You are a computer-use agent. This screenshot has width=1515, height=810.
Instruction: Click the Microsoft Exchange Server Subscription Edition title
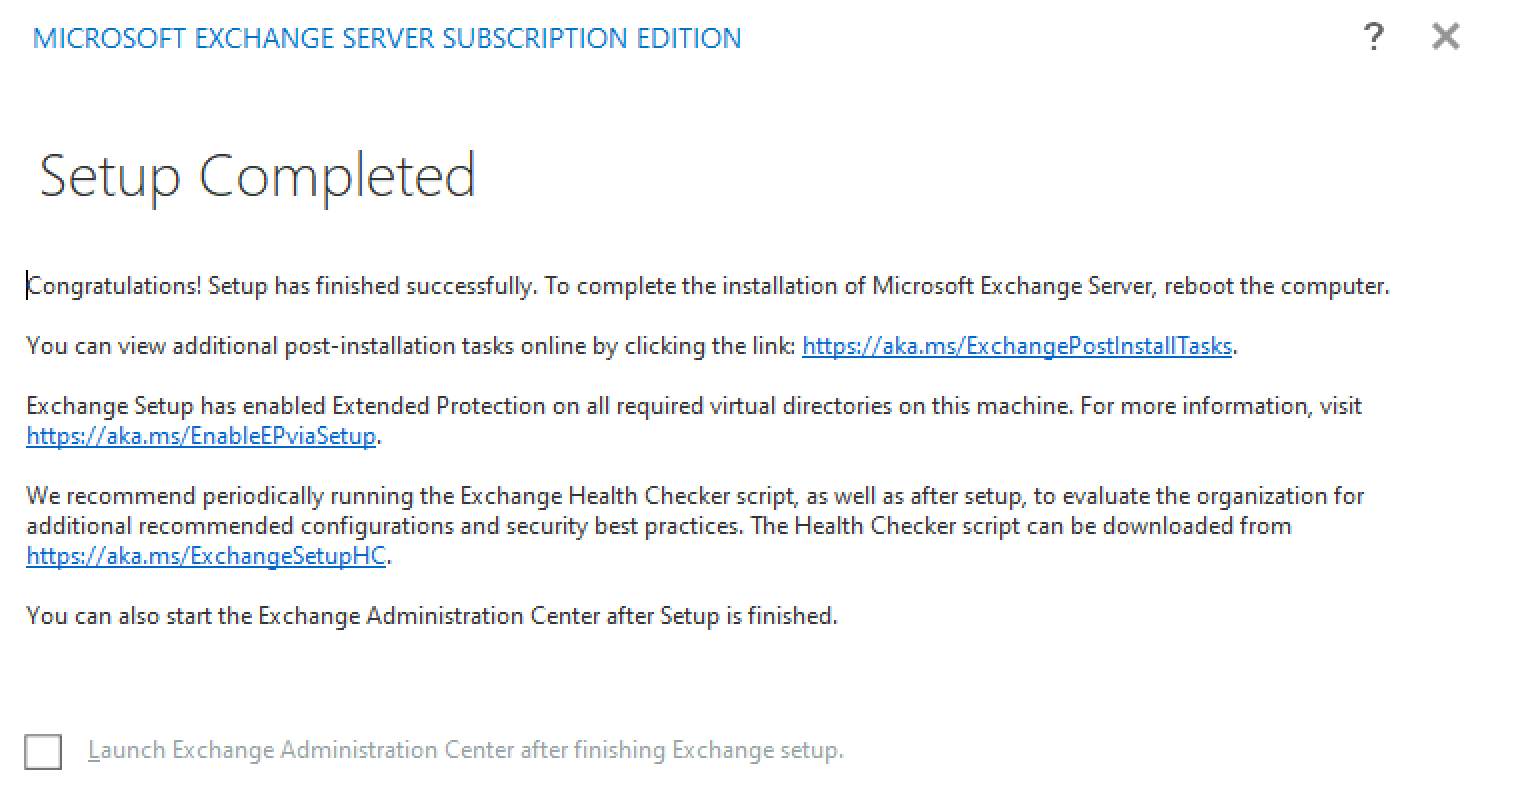click(x=387, y=39)
